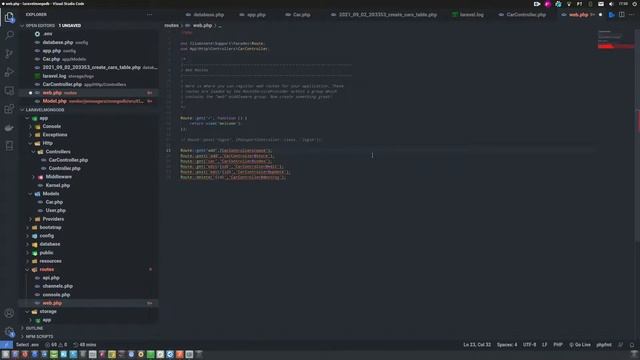
Task: Click the remote window indicator in status bar
Action: [6, 345]
